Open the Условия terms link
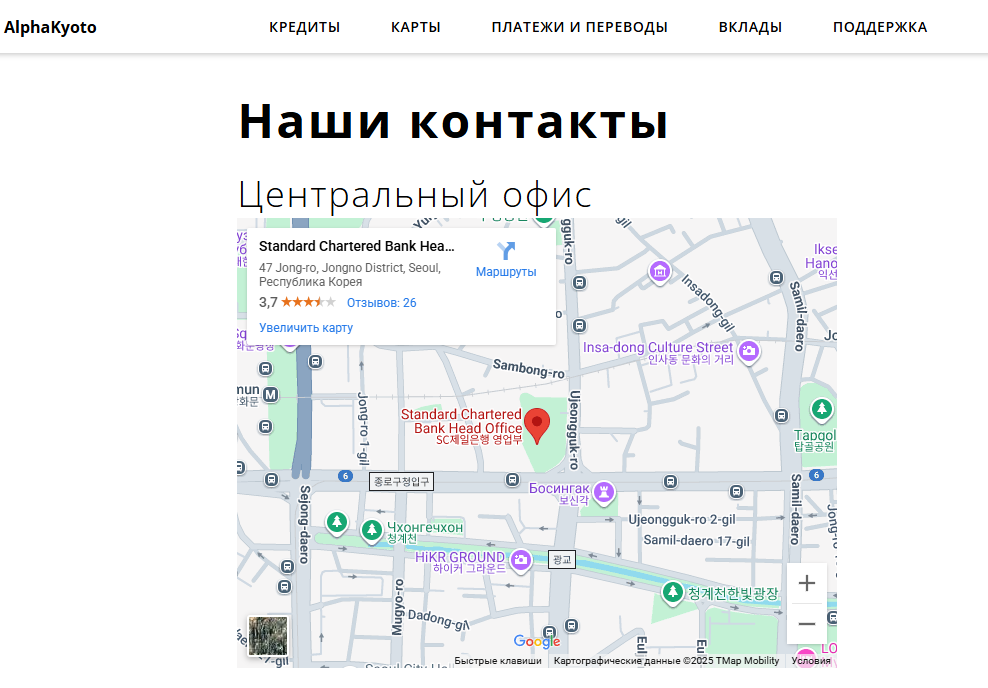The image size is (988, 688). 811,660
